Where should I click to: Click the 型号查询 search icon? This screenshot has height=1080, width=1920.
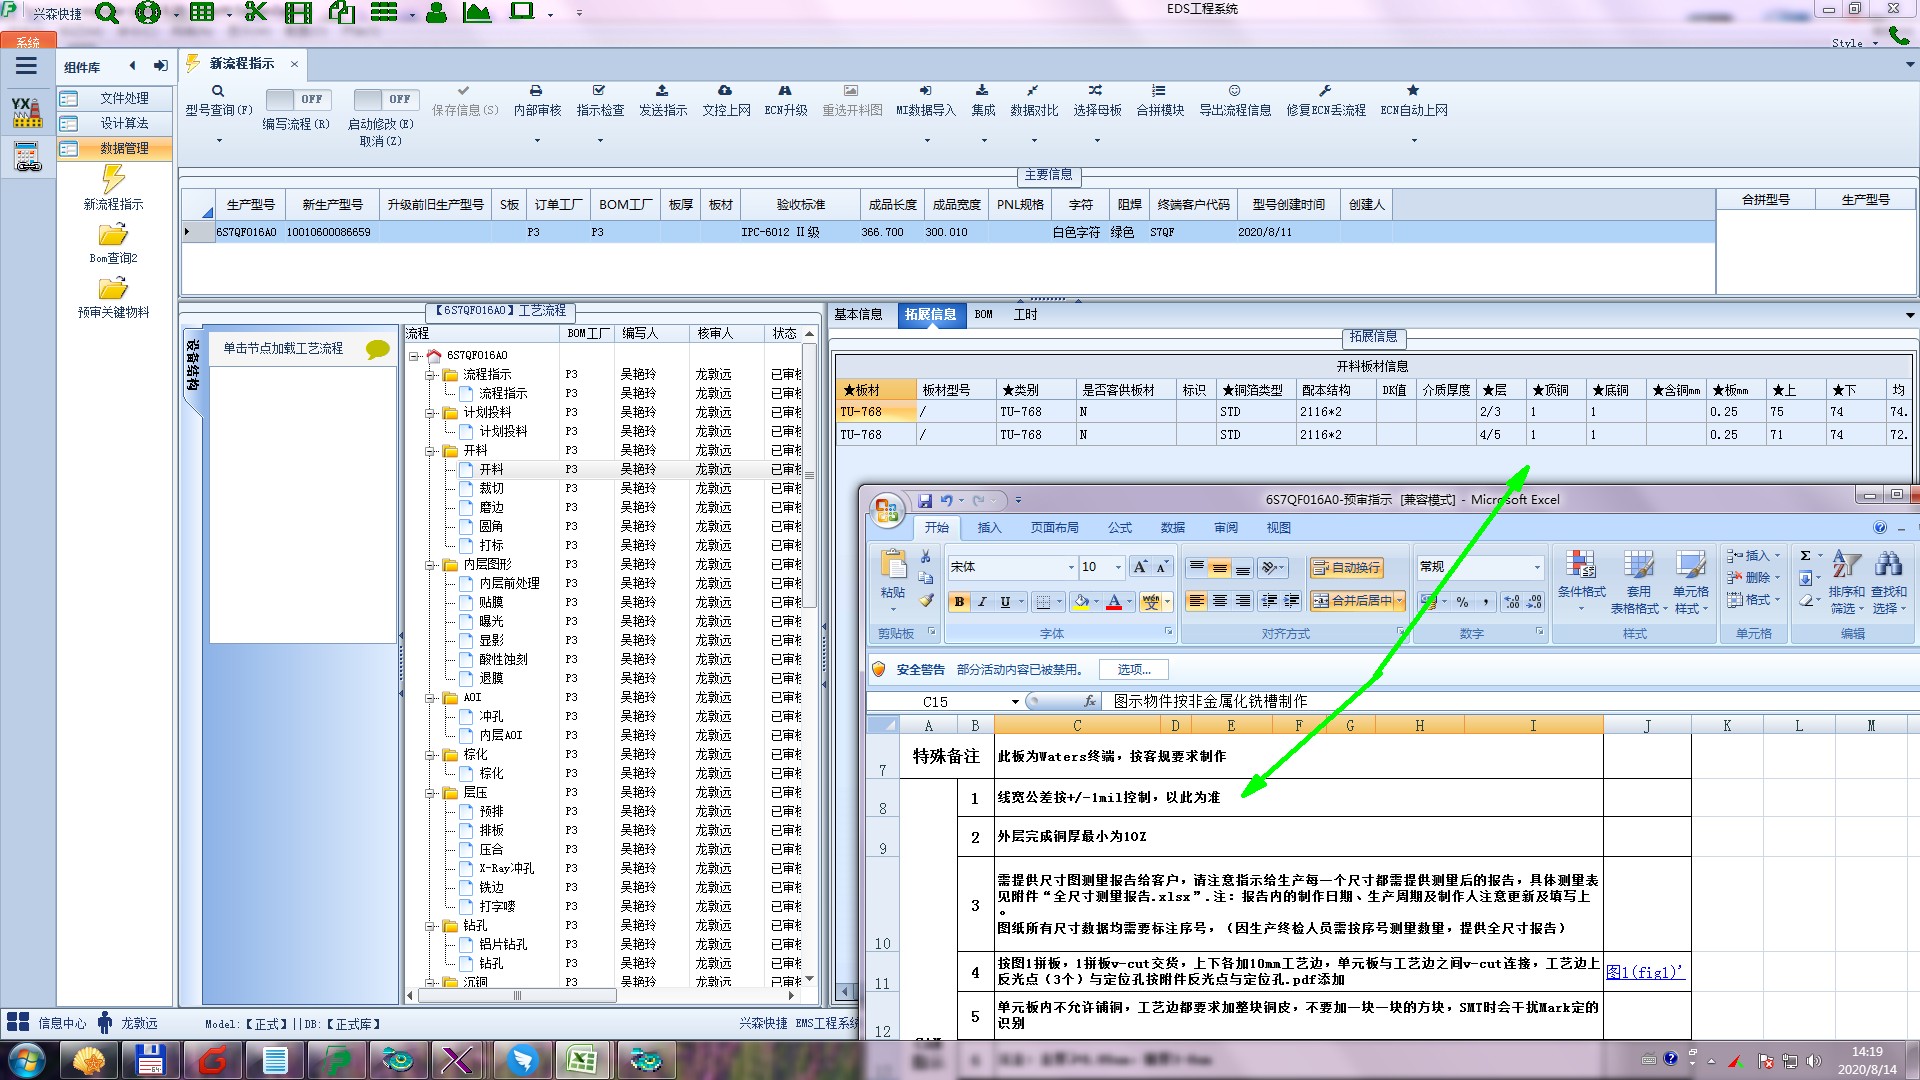[217, 91]
